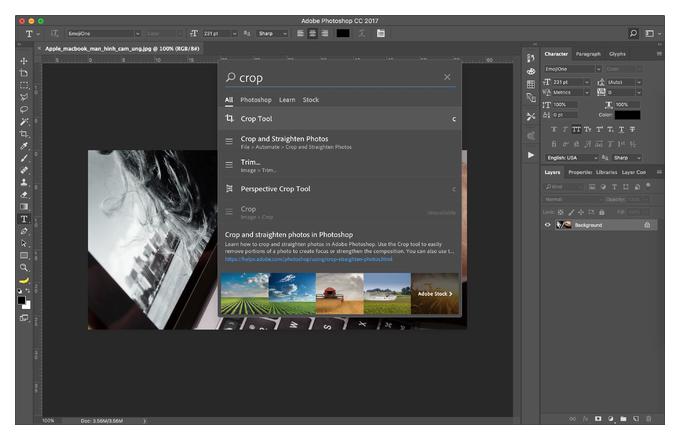Switch to the Libraries tab
680x440 pixels.
tap(606, 172)
